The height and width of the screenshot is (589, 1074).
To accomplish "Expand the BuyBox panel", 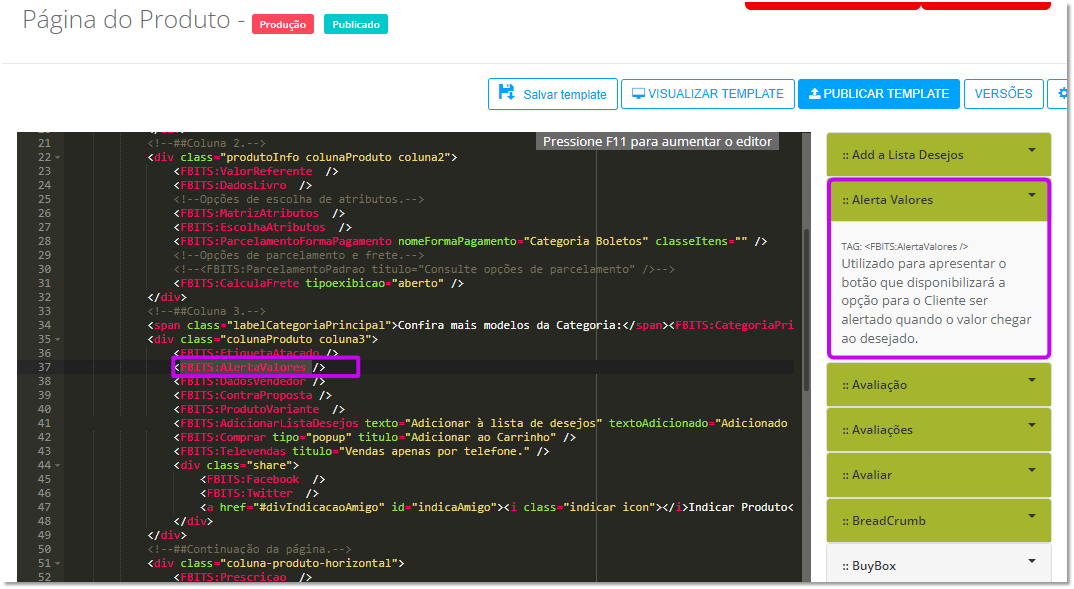I will pos(938,566).
